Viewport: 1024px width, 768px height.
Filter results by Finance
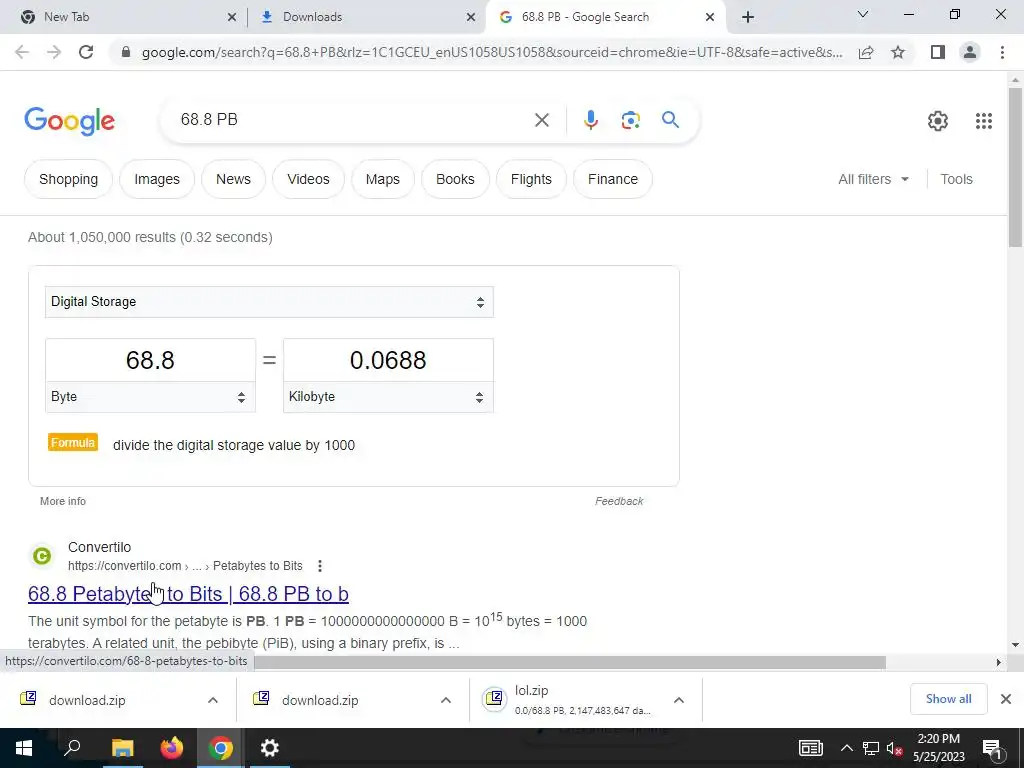click(613, 179)
